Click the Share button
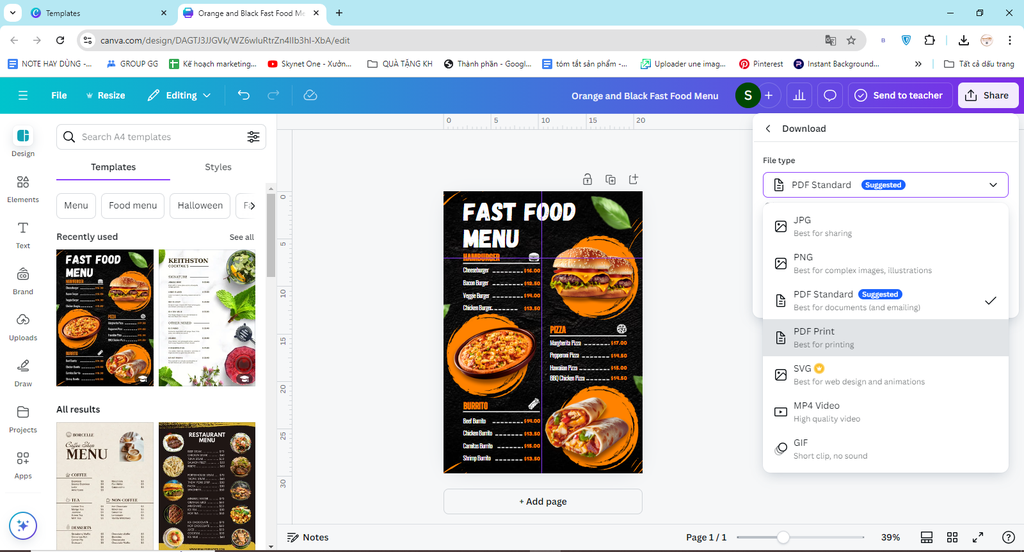This screenshot has height=552, width=1024. coord(987,95)
